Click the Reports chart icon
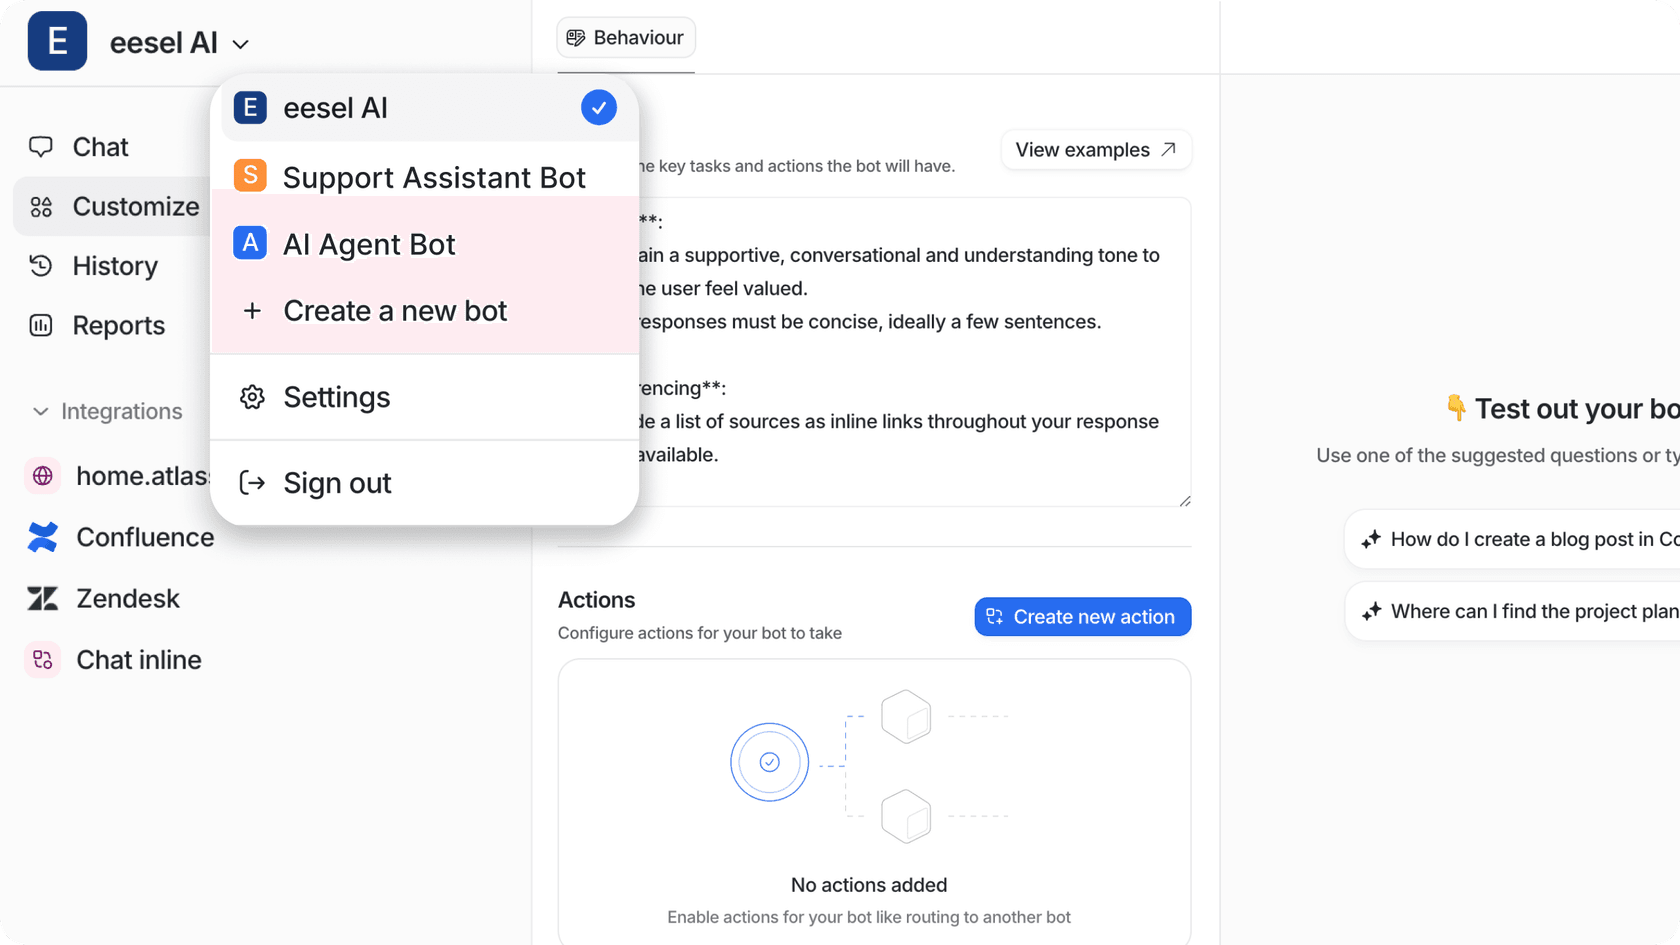 [41, 325]
